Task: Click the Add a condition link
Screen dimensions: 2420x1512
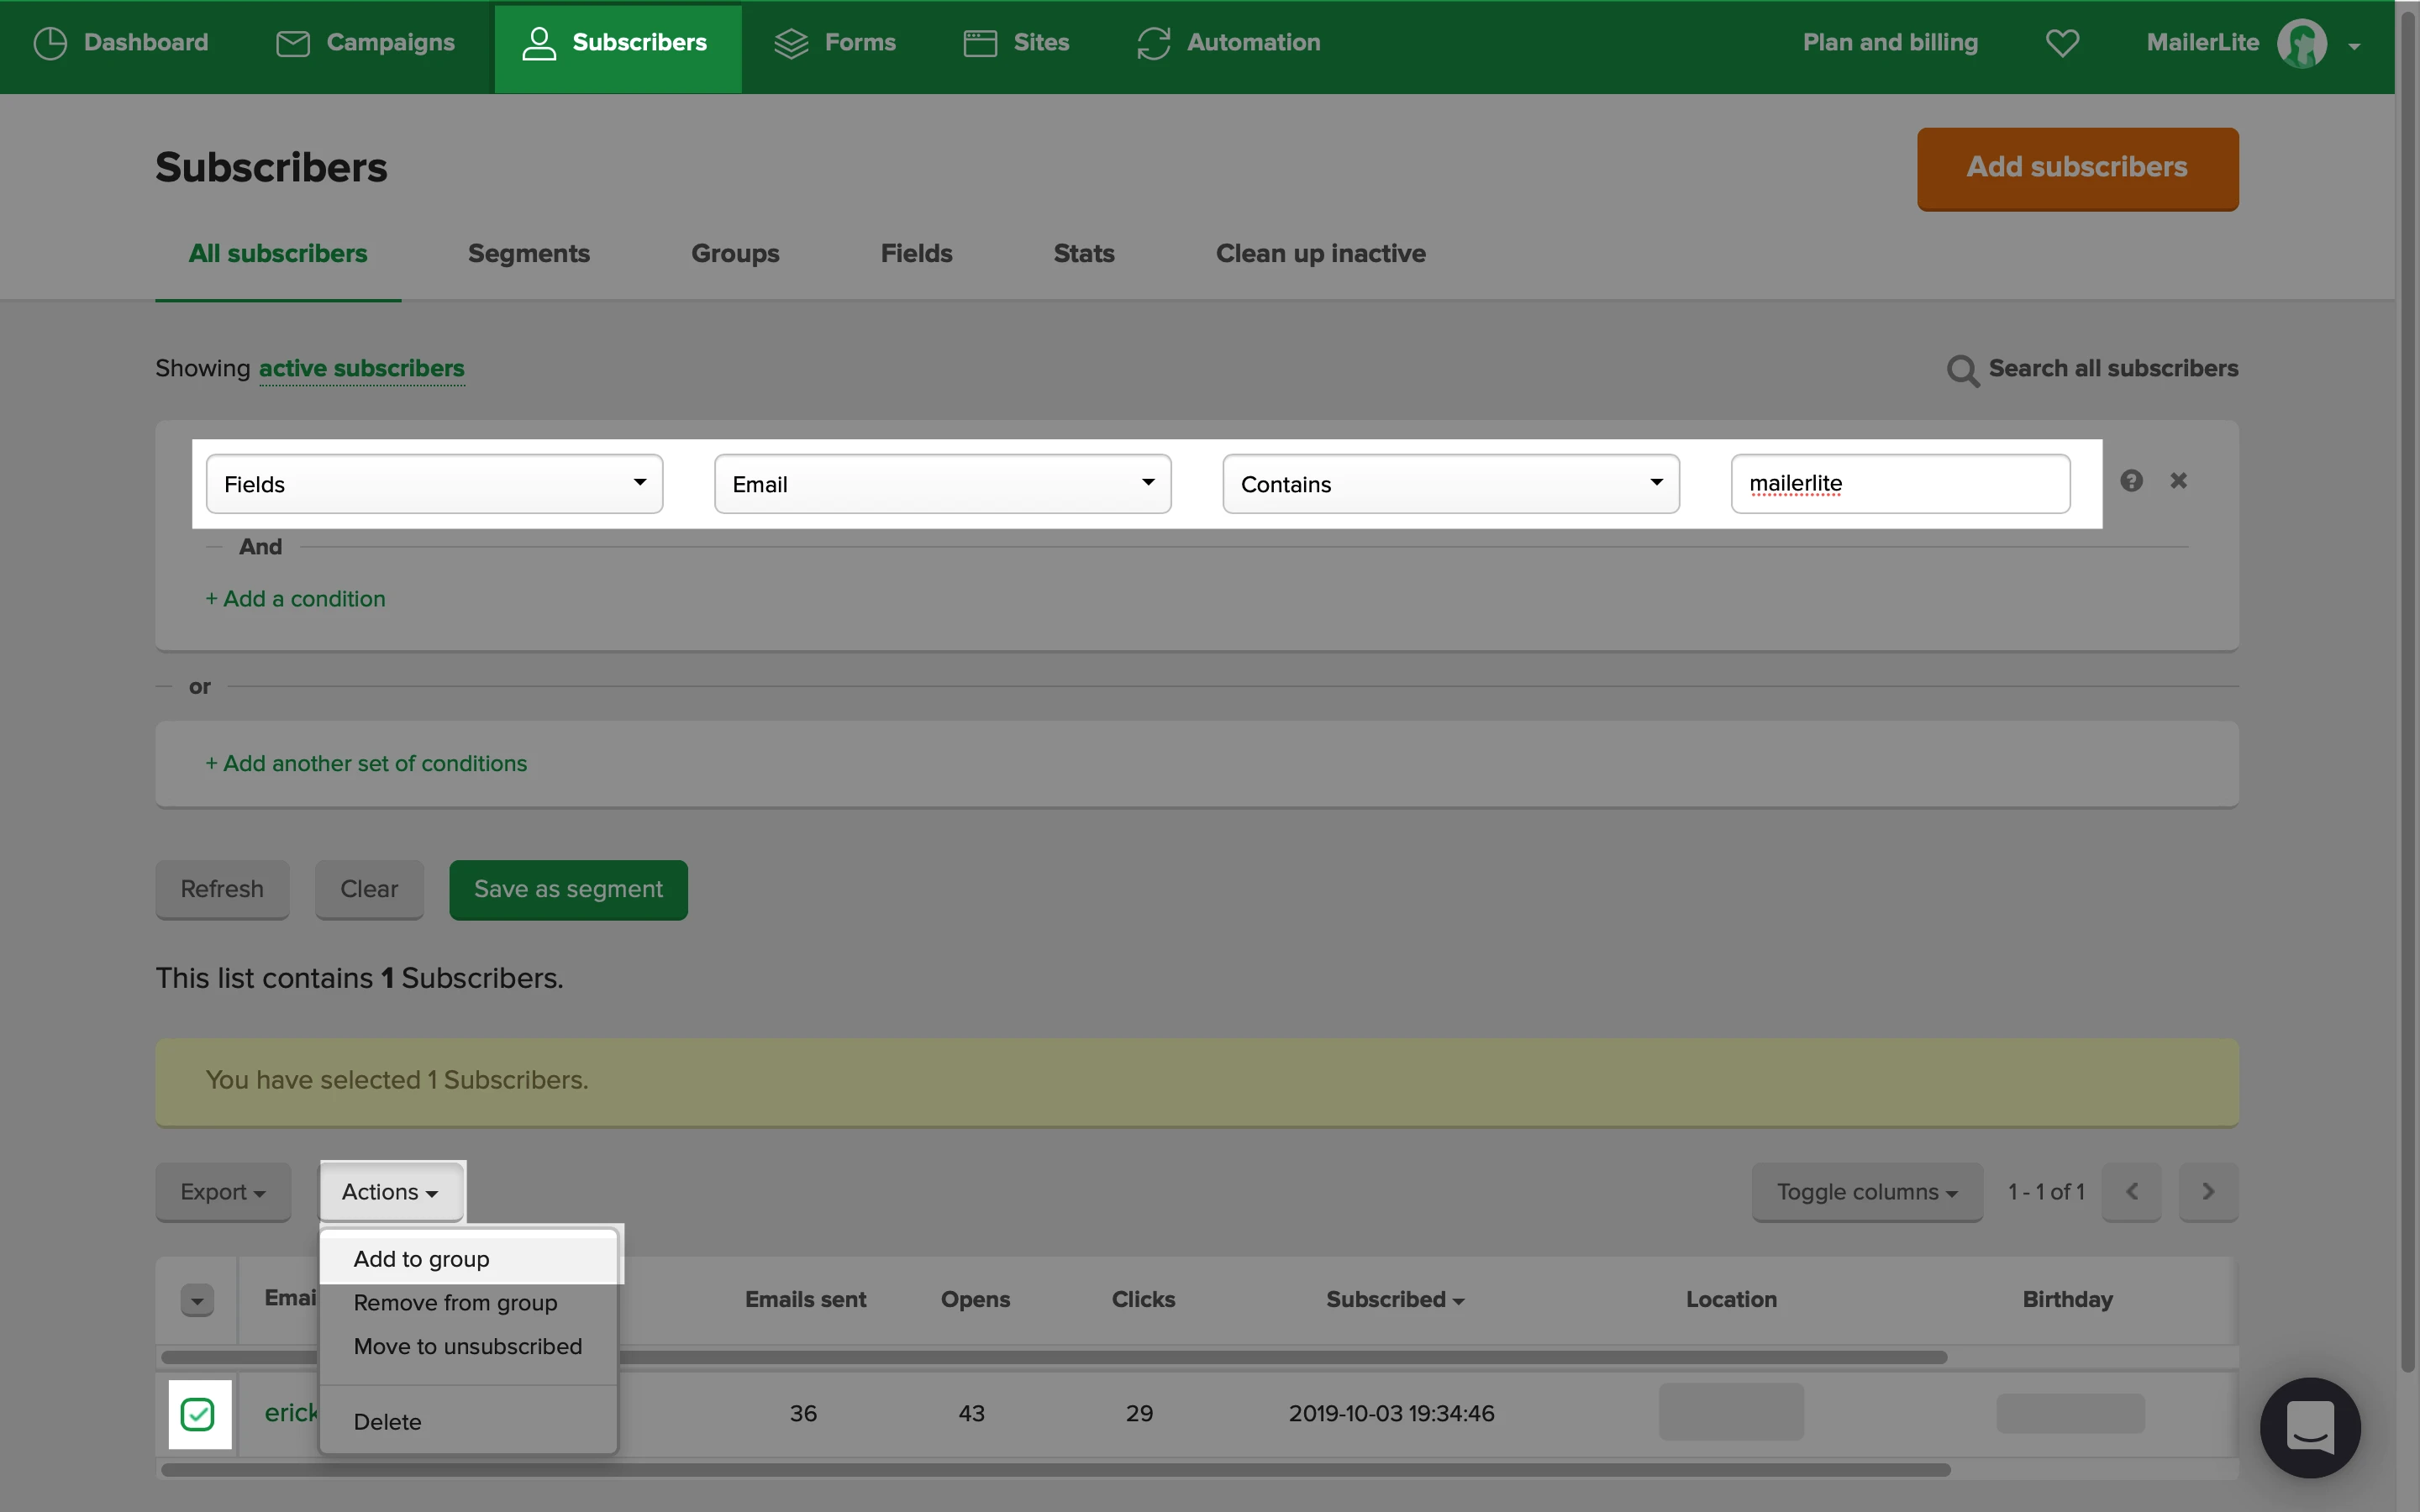Action: click(x=295, y=599)
